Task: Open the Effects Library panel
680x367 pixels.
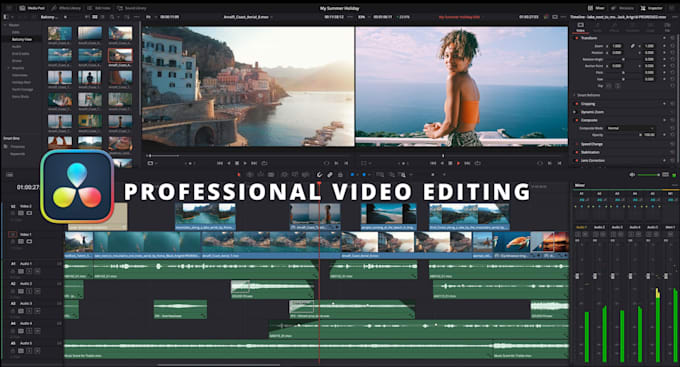Action: click(65, 8)
